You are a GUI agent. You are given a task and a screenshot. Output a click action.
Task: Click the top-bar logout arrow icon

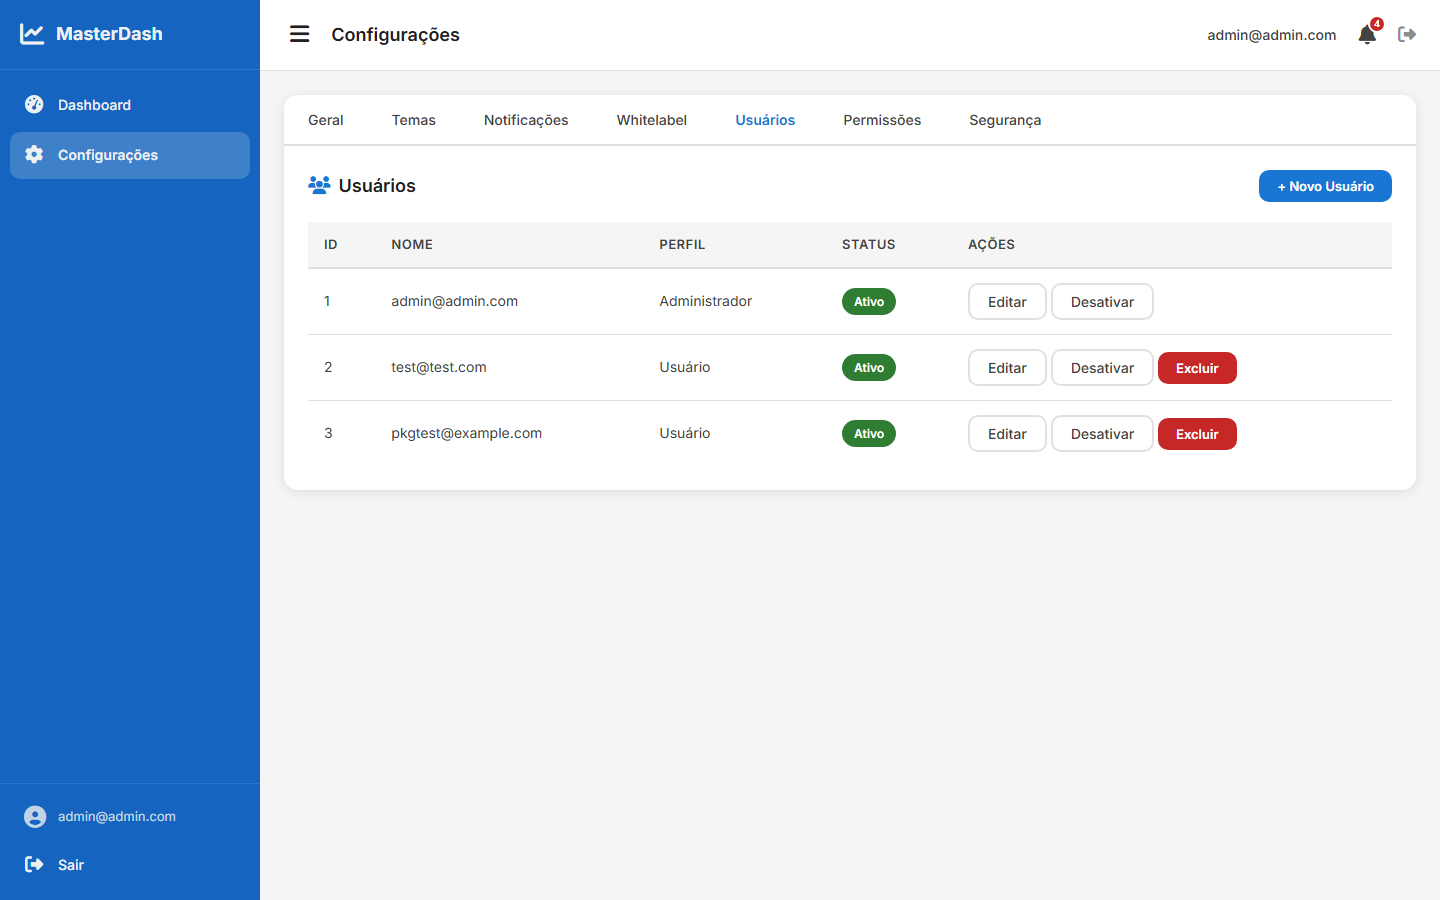point(1407,35)
